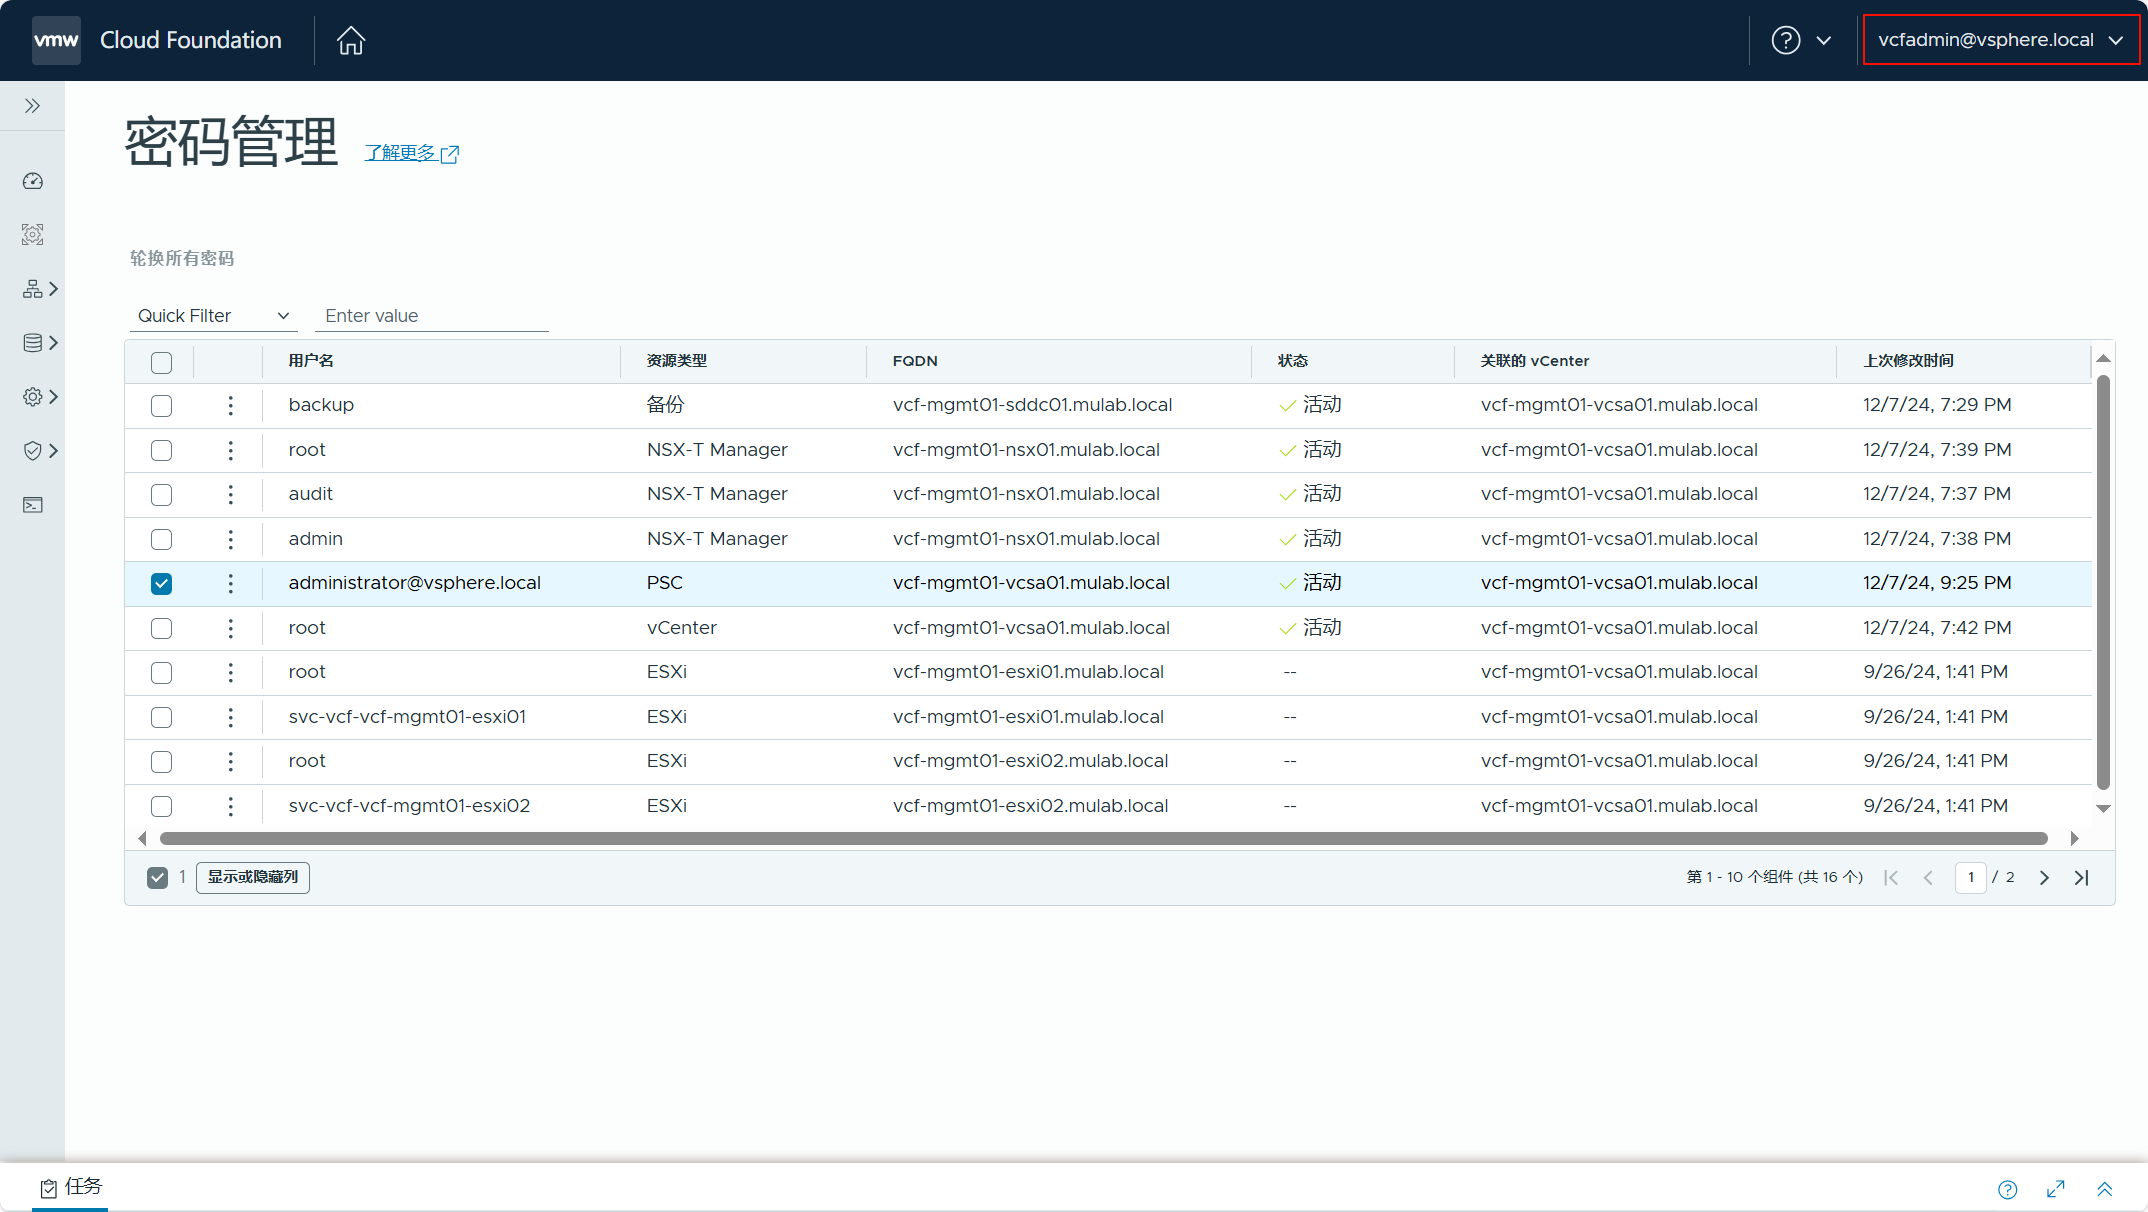
Task: Expand the administration sidebar chevron
Action: [54, 397]
